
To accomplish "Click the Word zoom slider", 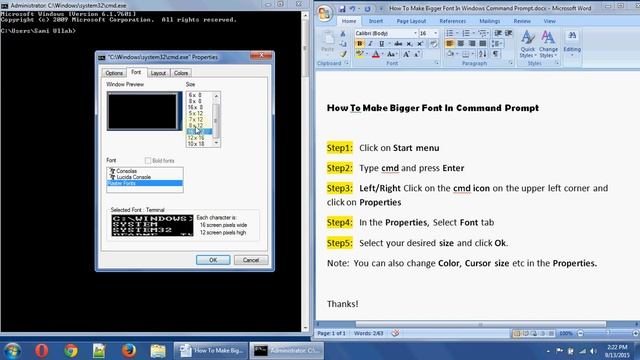I will [608, 333].
